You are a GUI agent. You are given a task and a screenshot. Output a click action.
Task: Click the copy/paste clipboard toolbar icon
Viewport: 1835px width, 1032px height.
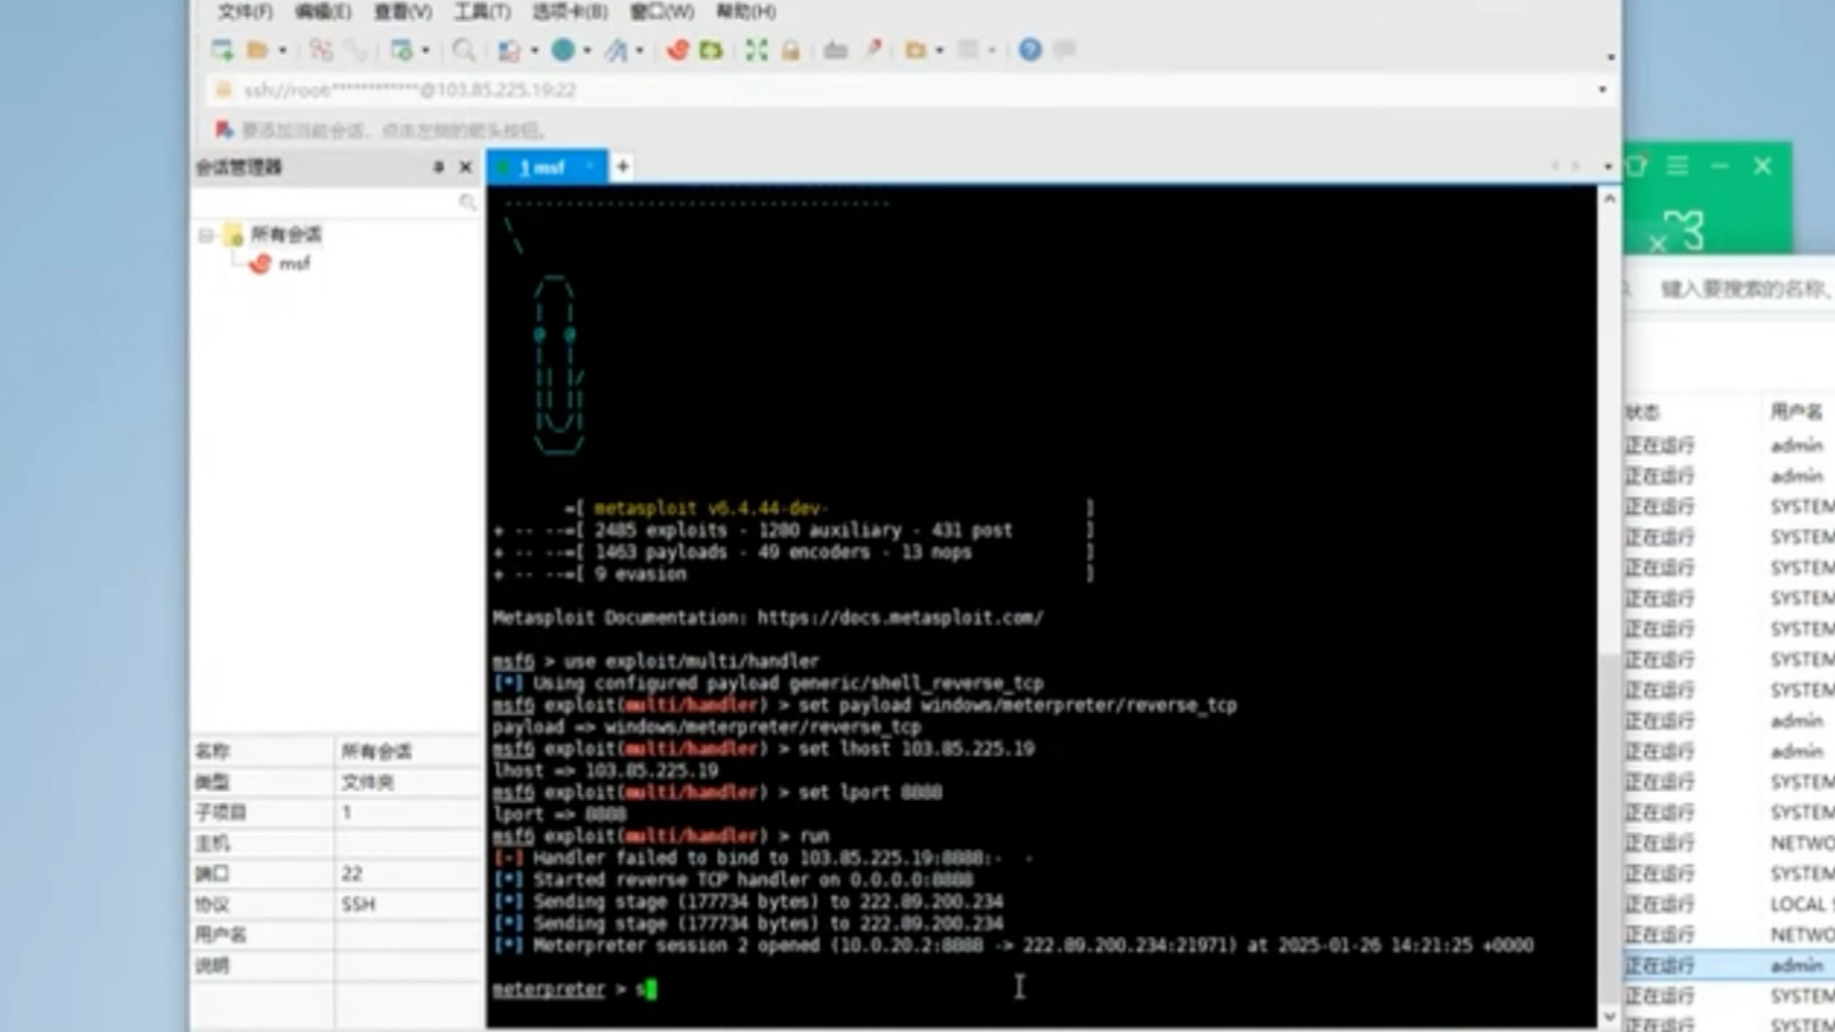(x=510, y=49)
